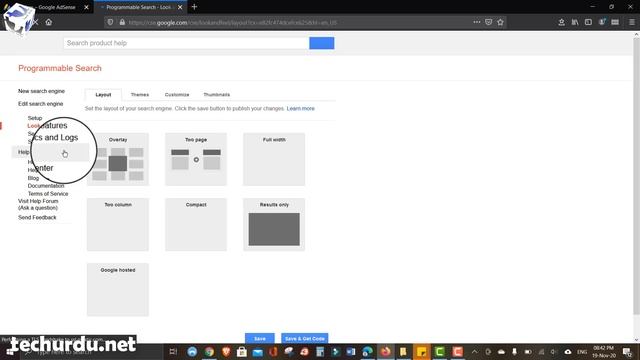Bookmark this page with star icon
Image resolution: width=640 pixels, height=360 pixels.
click(500, 22)
